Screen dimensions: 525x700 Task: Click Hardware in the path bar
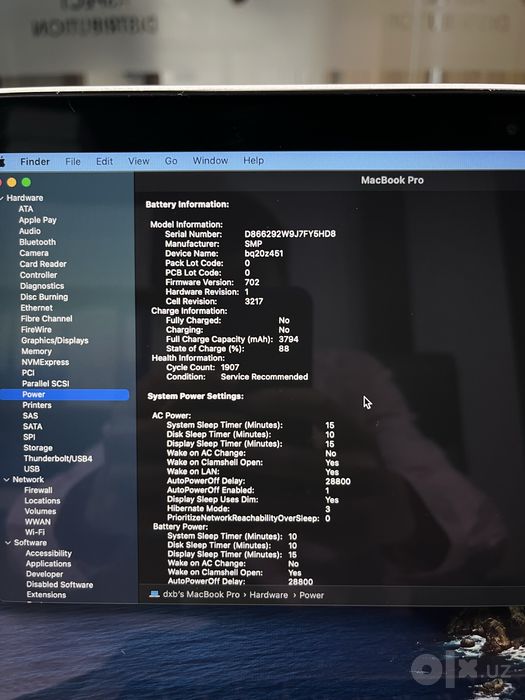click(x=269, y=595)
